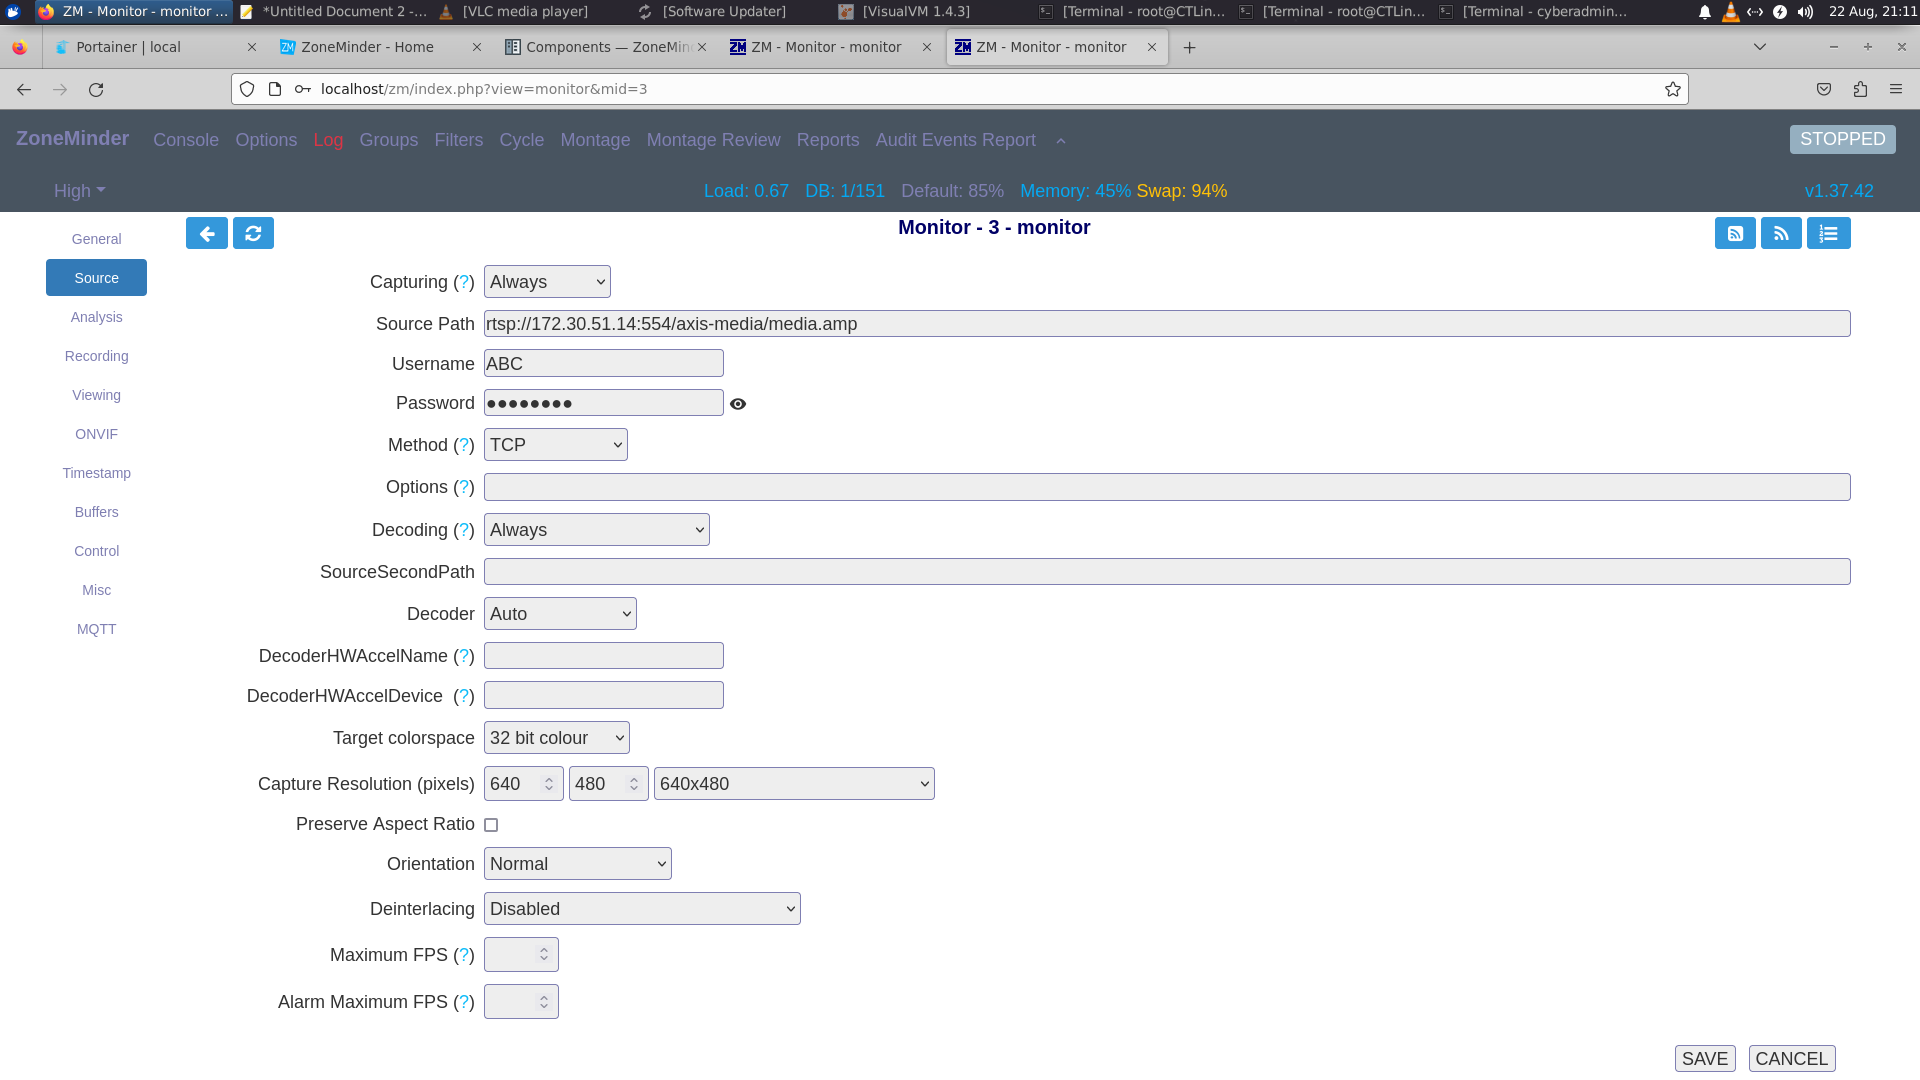This screenshot has width=1920, height=1080.
Task: Select the ONVIF sidebar tab
Action: [x=96, y=434]
